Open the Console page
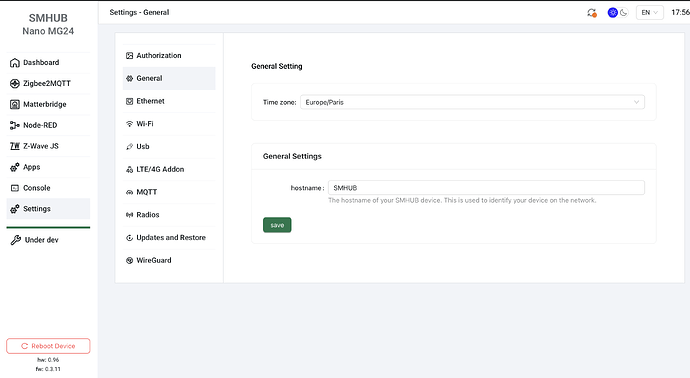Screen dimensions: 690x378 (48, 188)
